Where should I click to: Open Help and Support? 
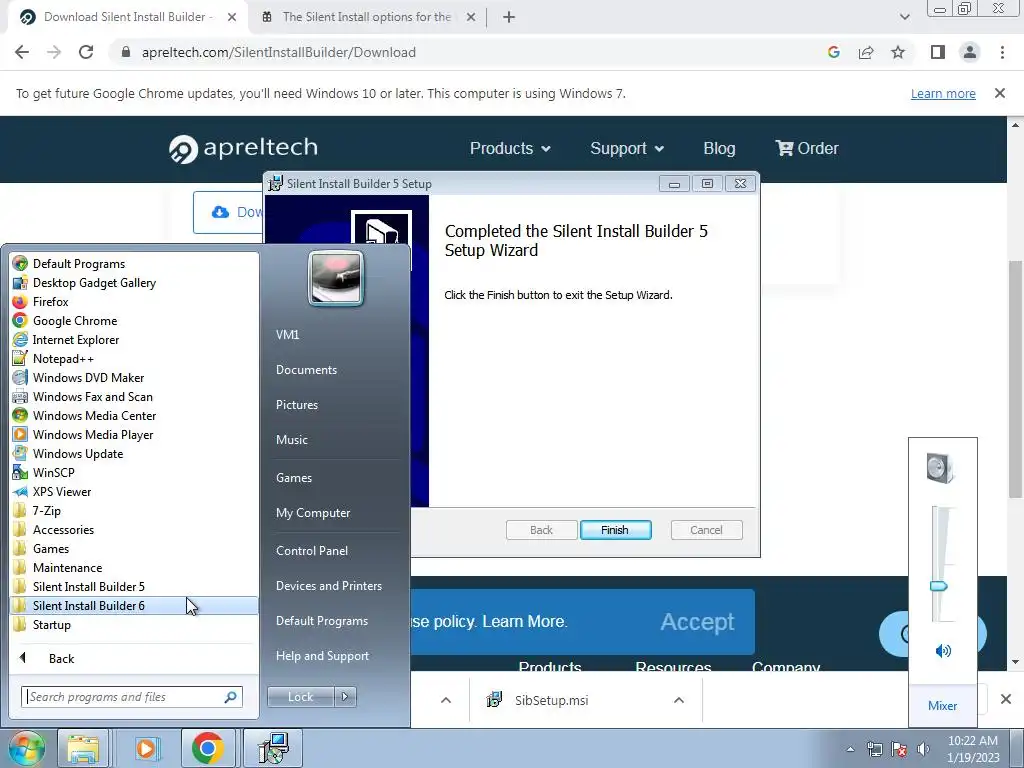[322, 656]
